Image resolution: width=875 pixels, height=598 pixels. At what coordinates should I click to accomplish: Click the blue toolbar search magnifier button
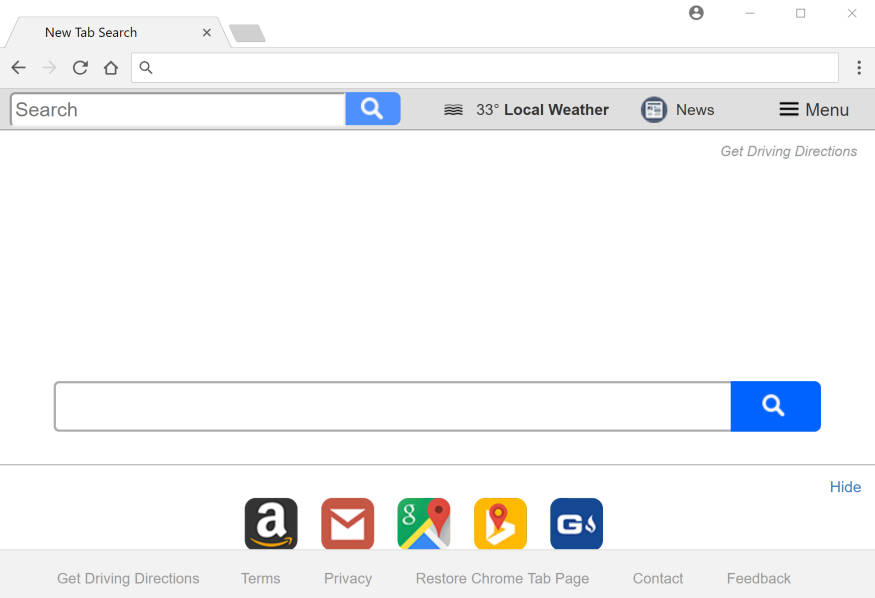pyautogui.click(x=373, y=109)
